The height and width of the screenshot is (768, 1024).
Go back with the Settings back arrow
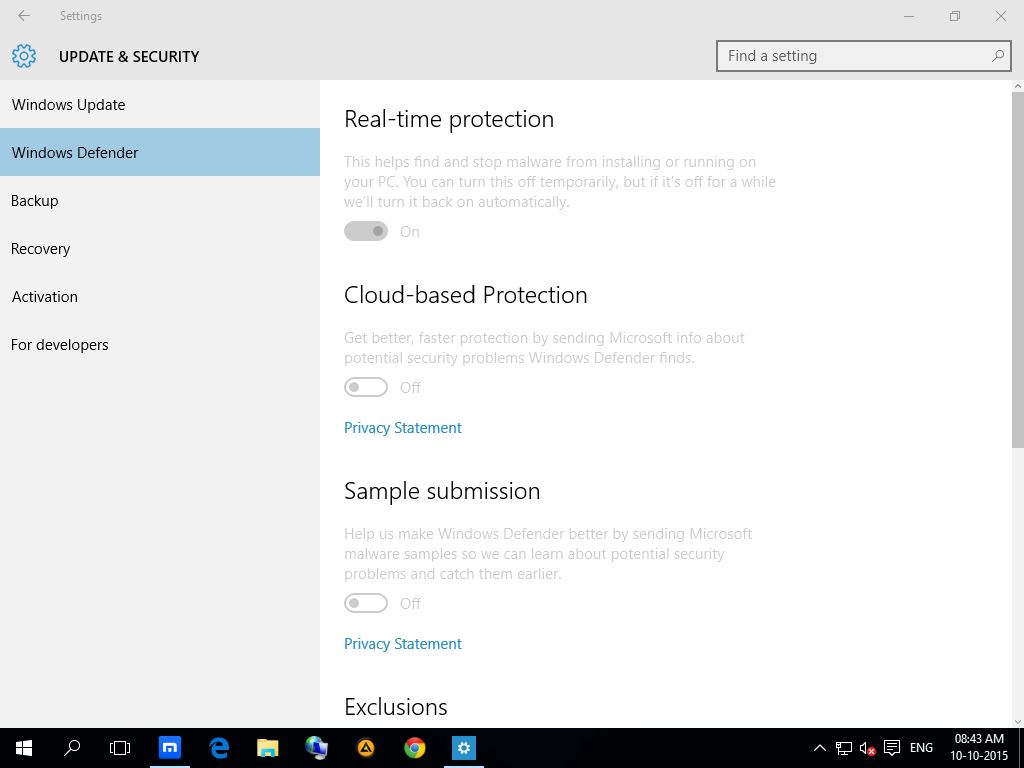24,16
